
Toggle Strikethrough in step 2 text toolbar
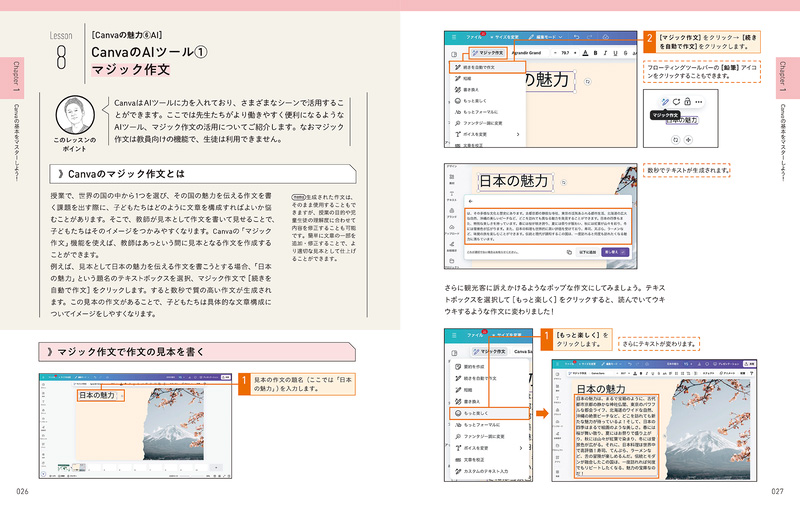click(626, 53)
